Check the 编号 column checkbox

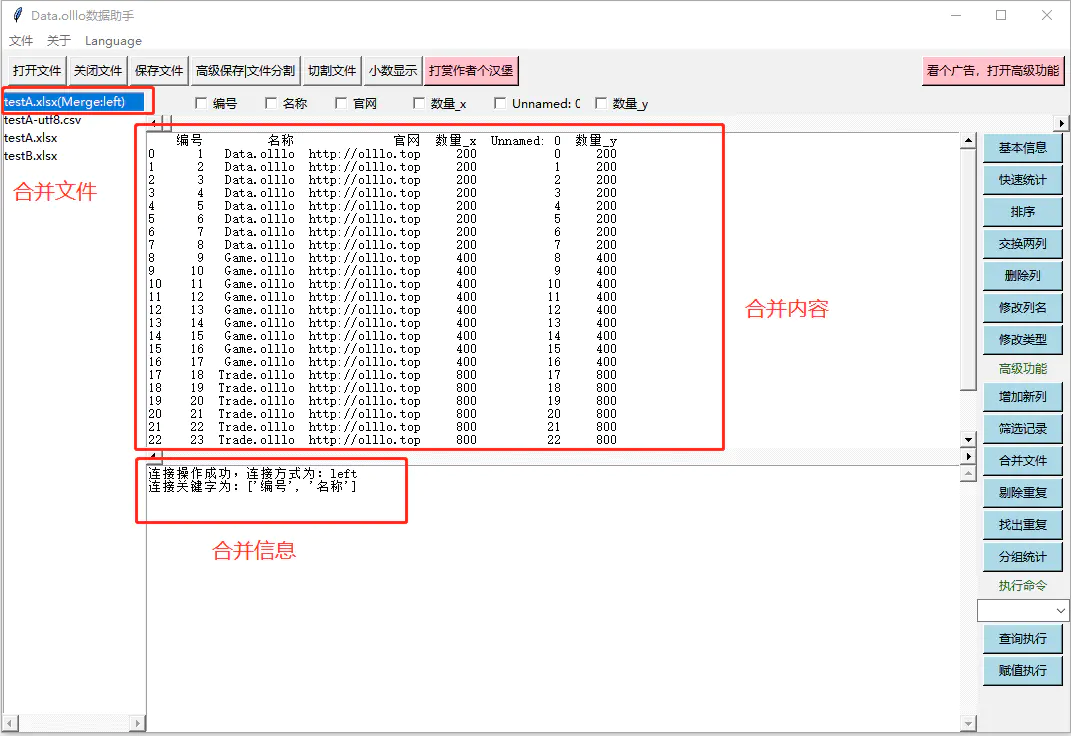[201, 103]
